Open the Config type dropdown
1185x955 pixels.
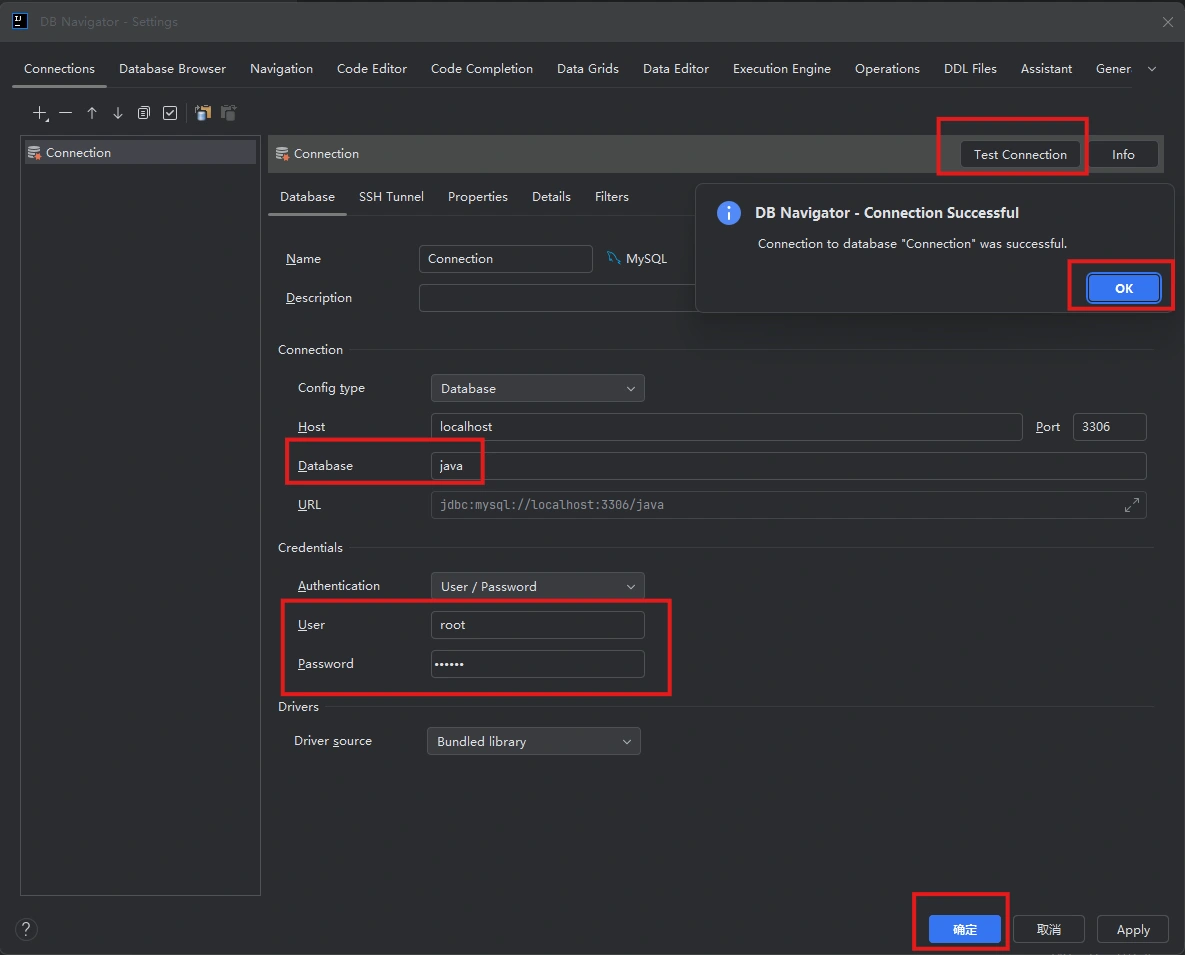pyautogui.click(x=537, y=388)
